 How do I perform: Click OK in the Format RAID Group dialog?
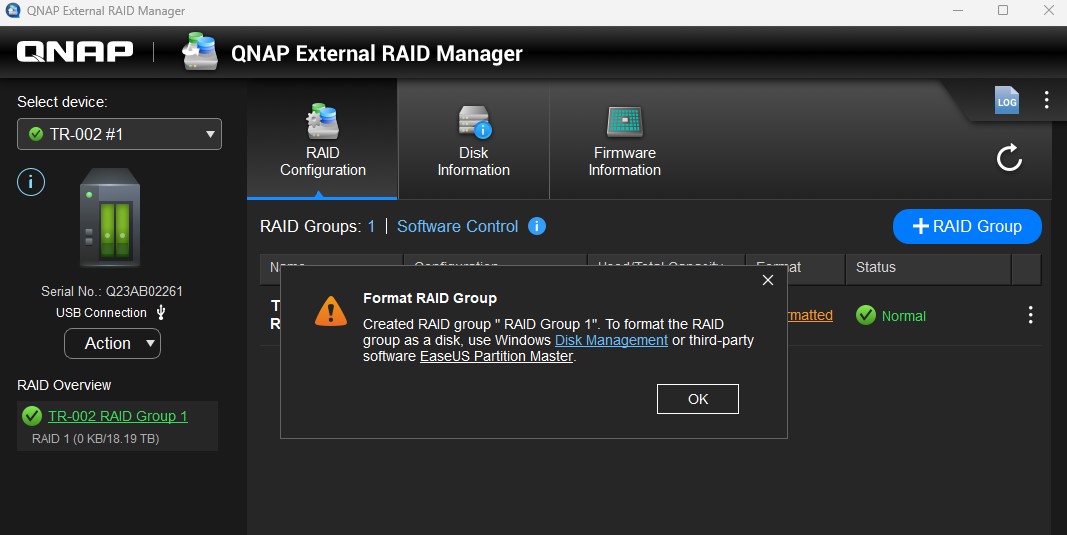tap(697, 399)
